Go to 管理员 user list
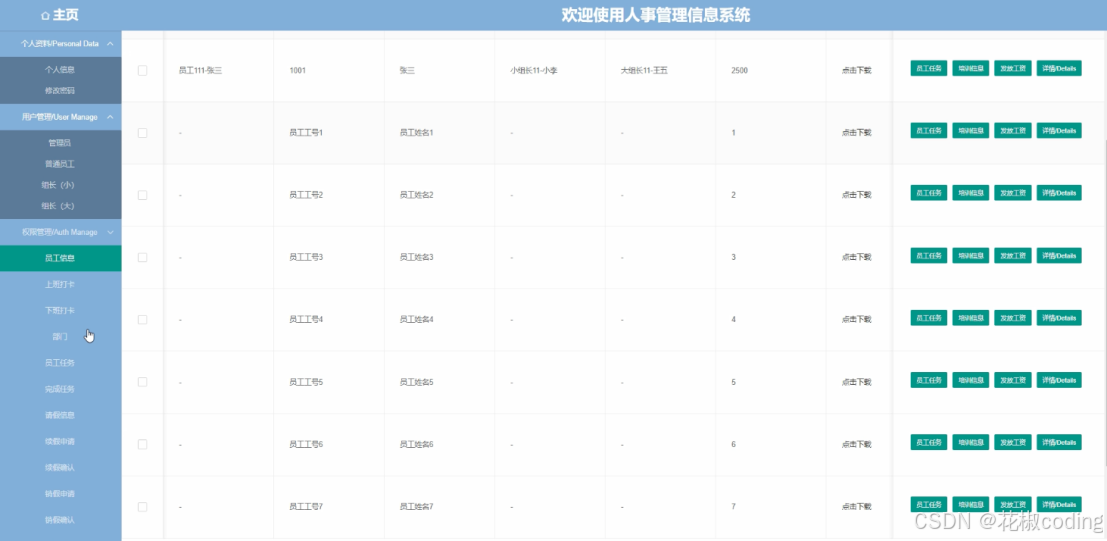The height and width of the screenshot is (541, 1107). coord(60,143)
